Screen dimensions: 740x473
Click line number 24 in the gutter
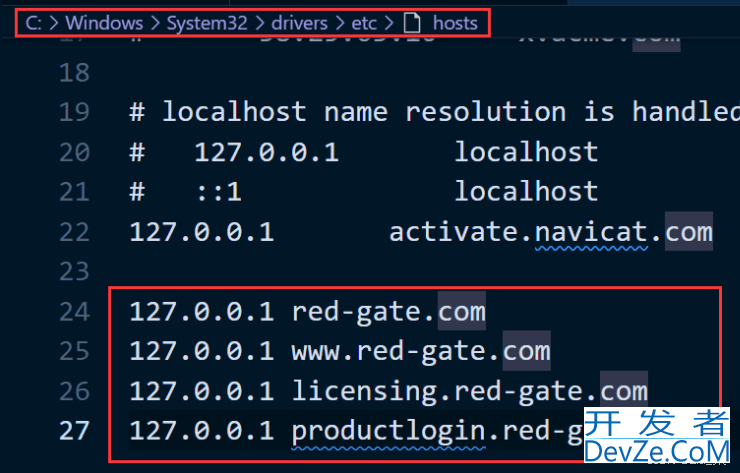74,312
